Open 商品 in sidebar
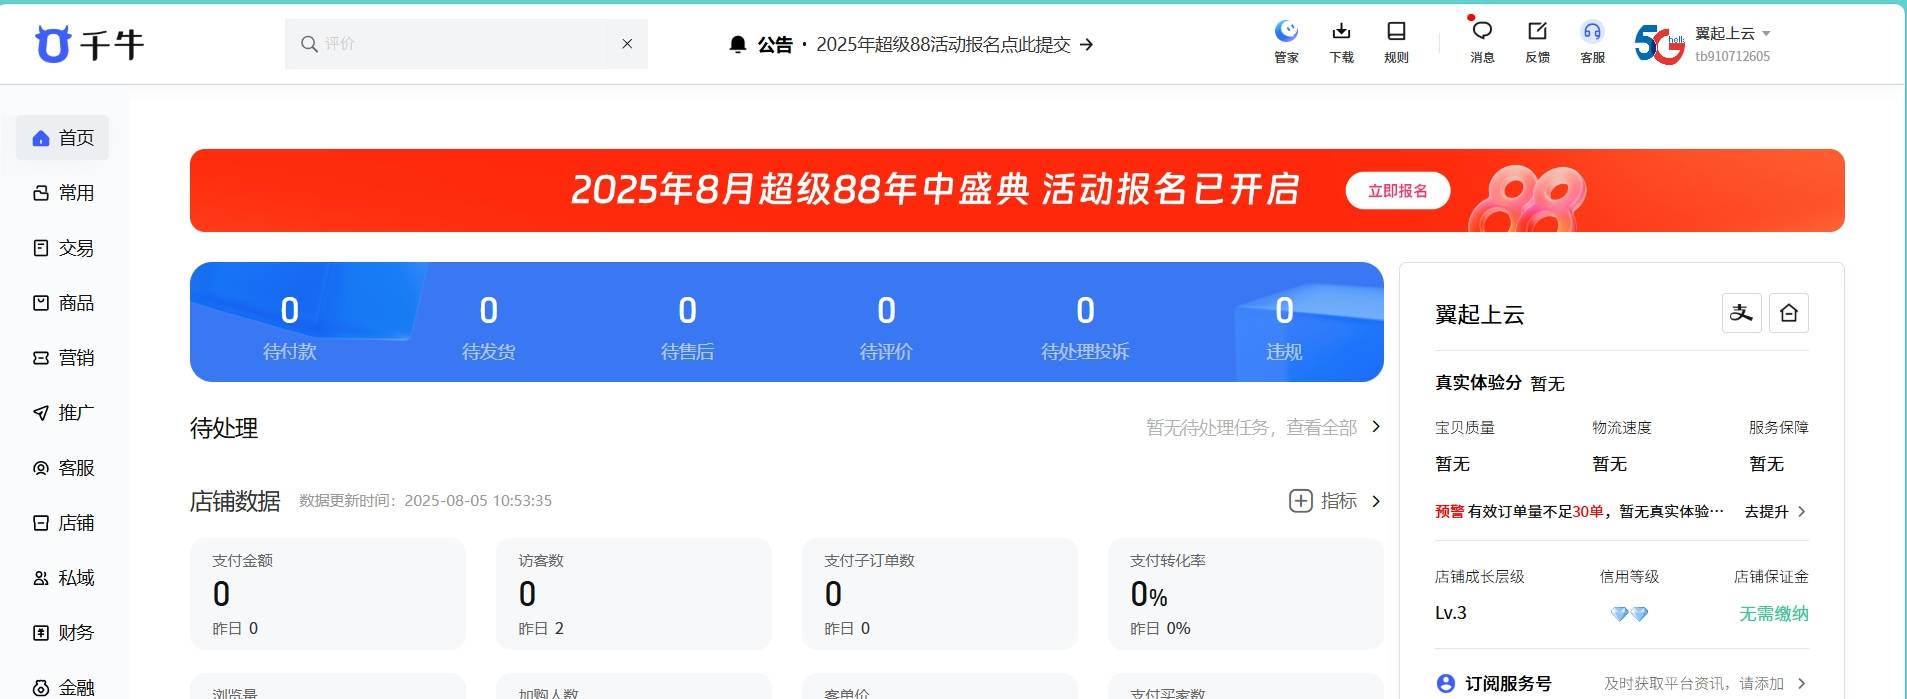 pyautogui.click(x=62, y=303)
